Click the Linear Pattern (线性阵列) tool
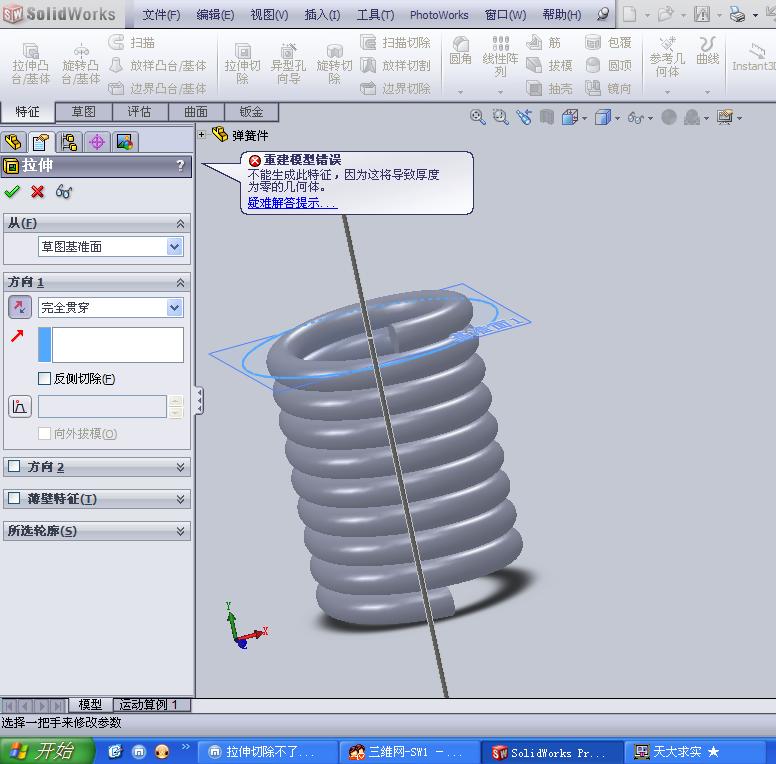This screenshot has height=764, width=776. [500, 56]
